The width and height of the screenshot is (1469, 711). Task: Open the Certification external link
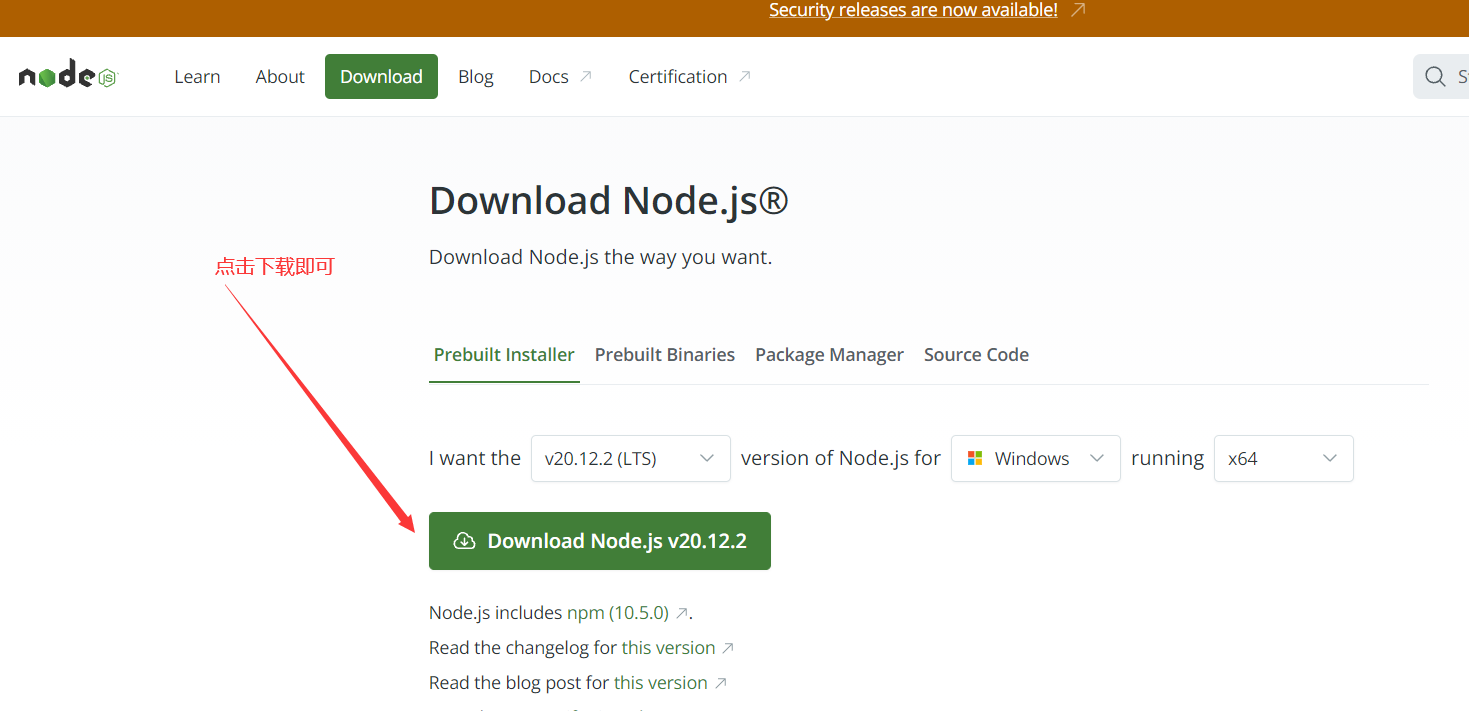point(689,77)
